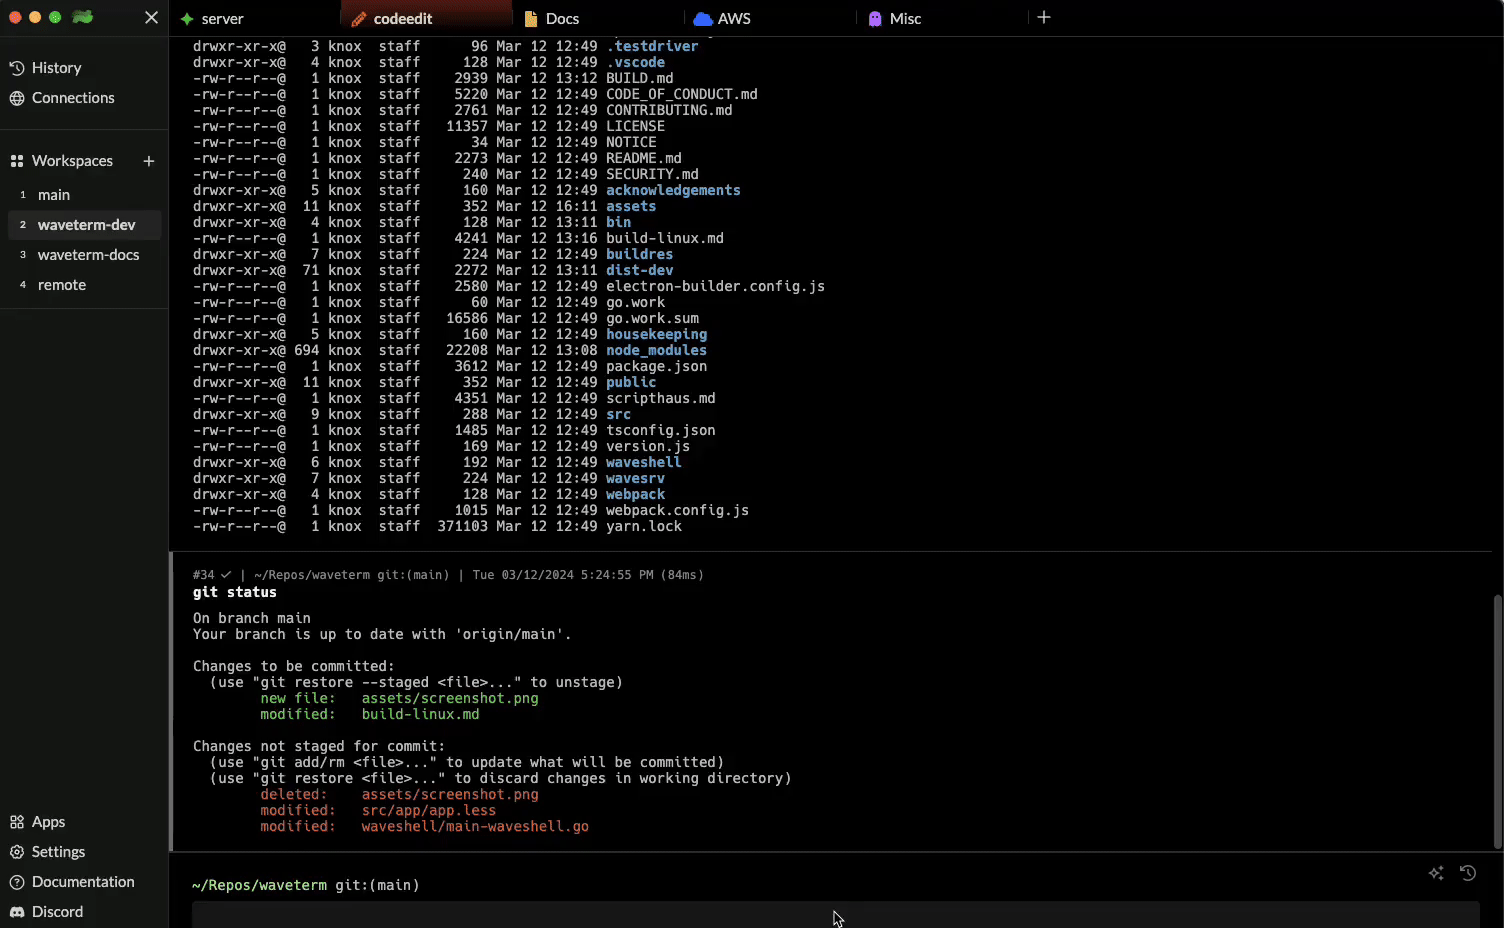The height and width of the screenshot is (928, 1504).
Task: Click the 'git status' command text
Action: [235, 592]
